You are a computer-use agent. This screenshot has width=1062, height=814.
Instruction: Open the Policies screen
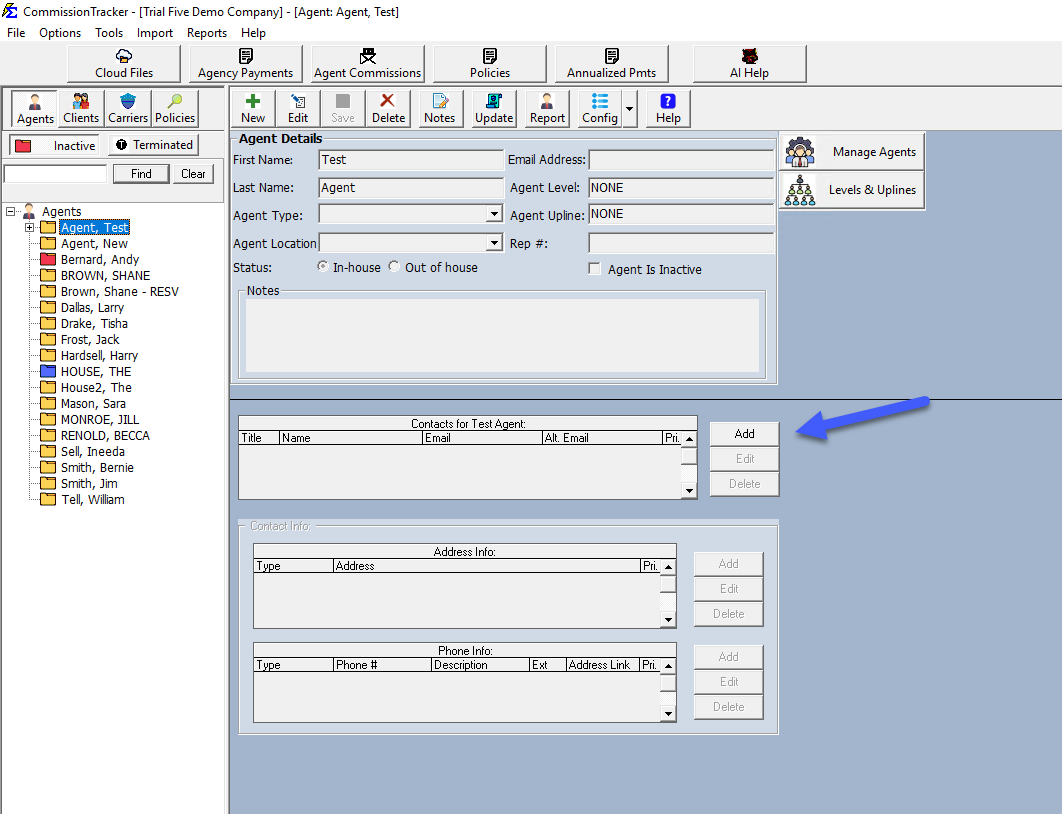[x=489, y=63]
